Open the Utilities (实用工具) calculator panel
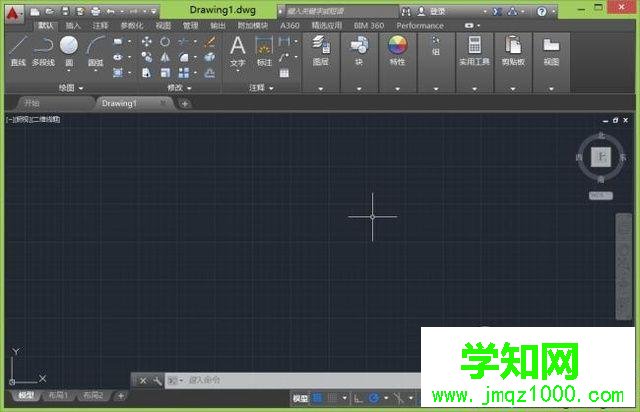The height and width of the screenshot is (412, 640). pyautogui.click(x=474, y=51)
